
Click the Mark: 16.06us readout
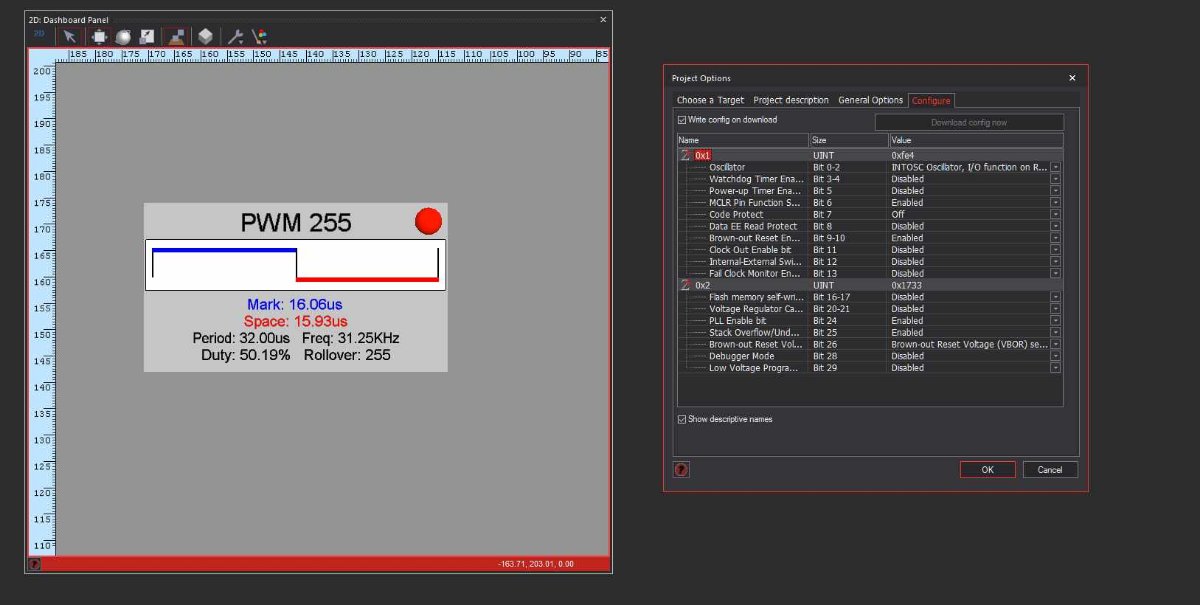tap(296, 304)
